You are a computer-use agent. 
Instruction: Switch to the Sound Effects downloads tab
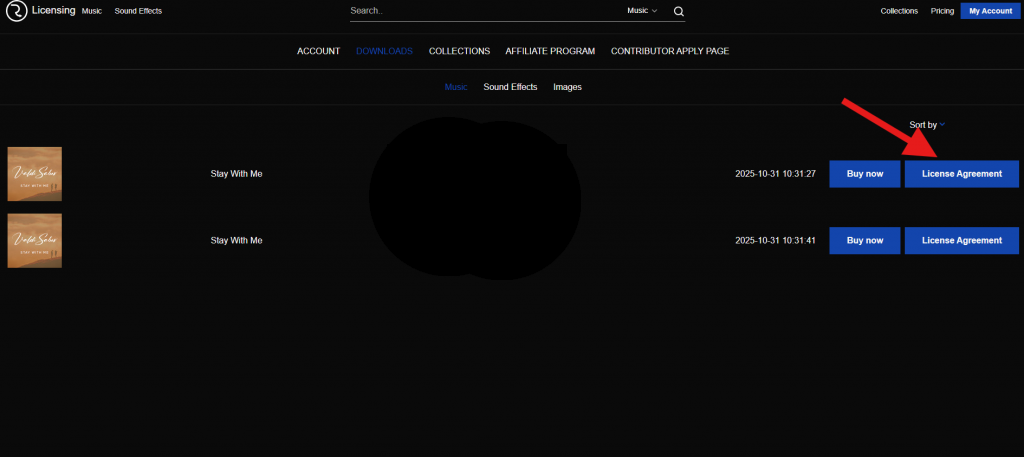(510, 87)
